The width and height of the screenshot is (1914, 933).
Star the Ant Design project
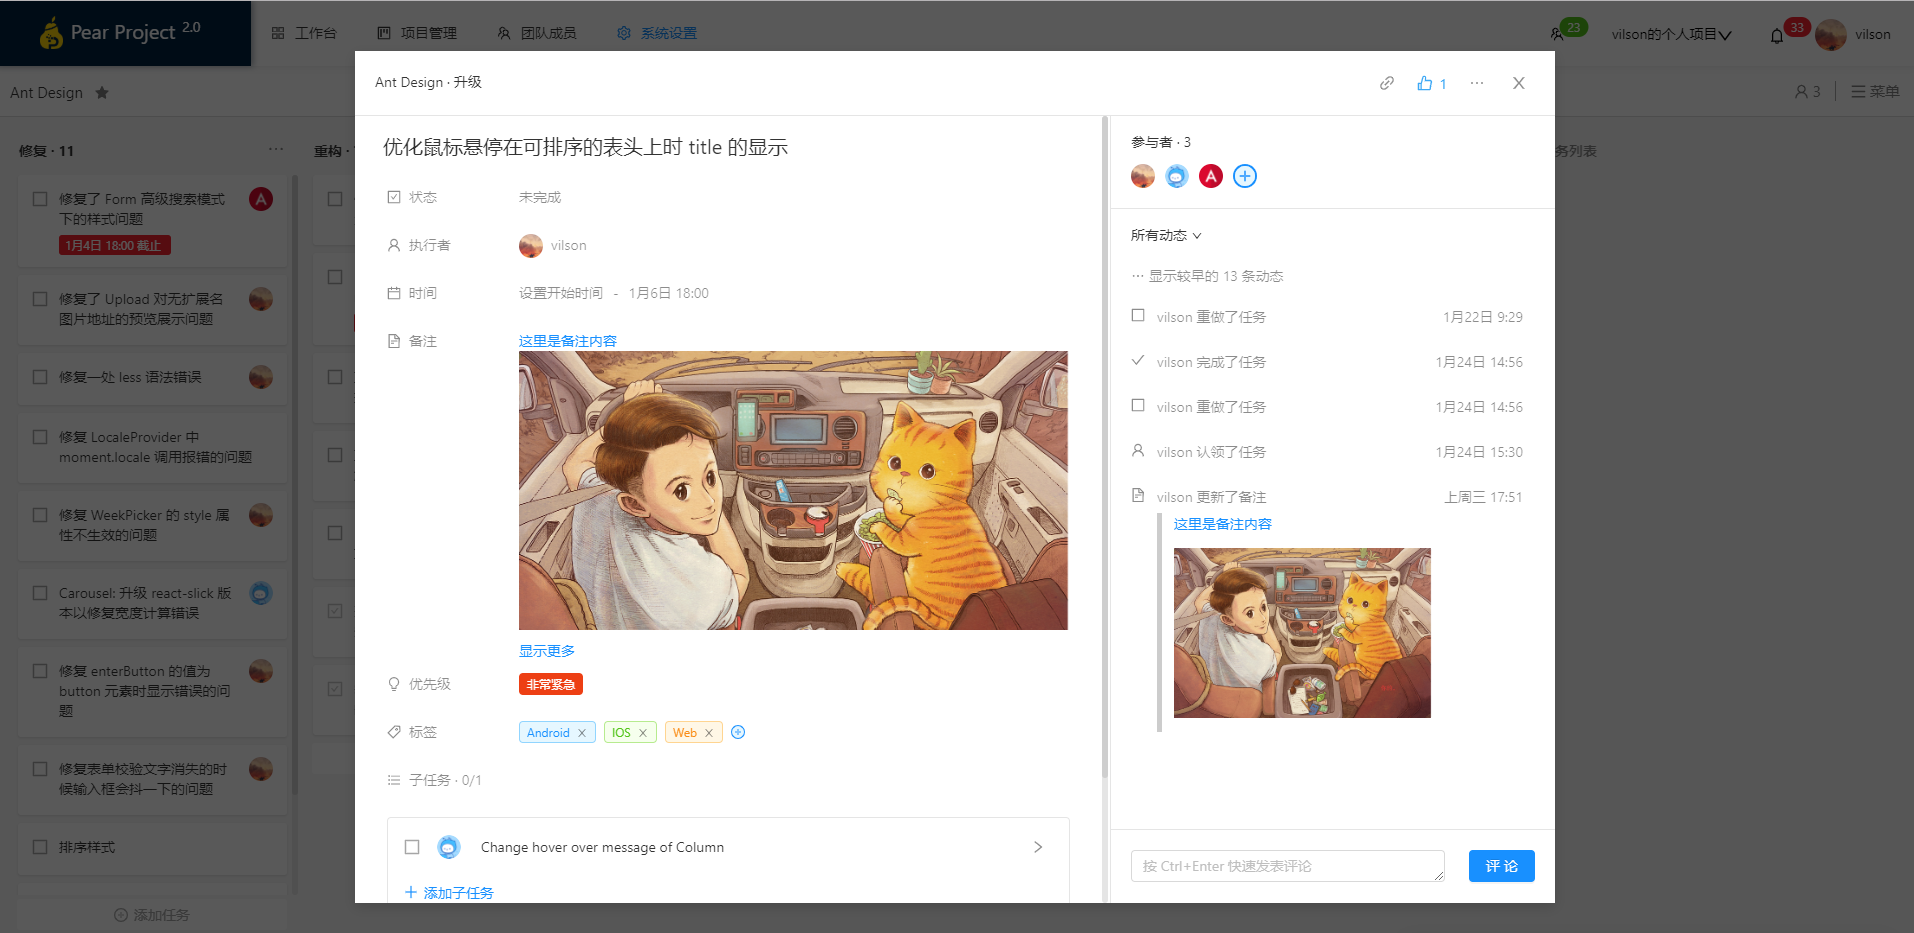click(x=102, y=93)
